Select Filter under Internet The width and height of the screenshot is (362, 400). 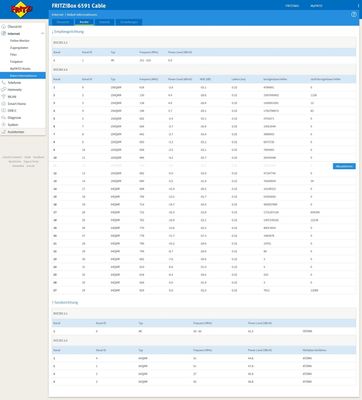pyautogui.click(x=13, y=55)
